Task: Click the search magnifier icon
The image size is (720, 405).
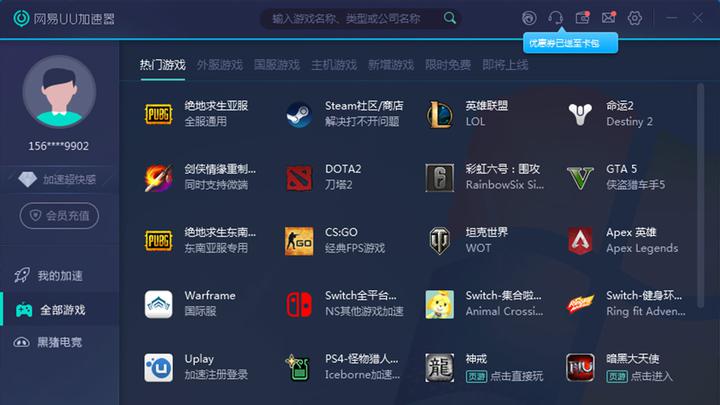Action: (x=450, y=18)
